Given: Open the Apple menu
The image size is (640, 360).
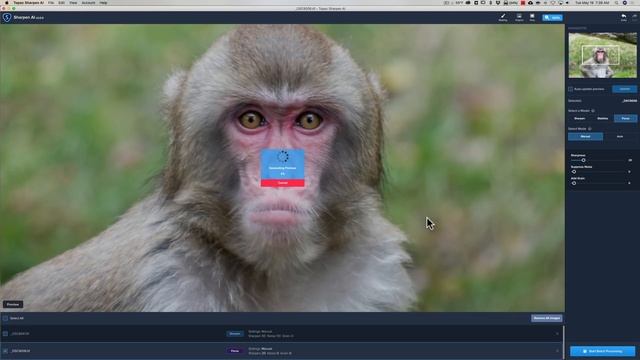Looking at the screenshot, I should [6, 2].
